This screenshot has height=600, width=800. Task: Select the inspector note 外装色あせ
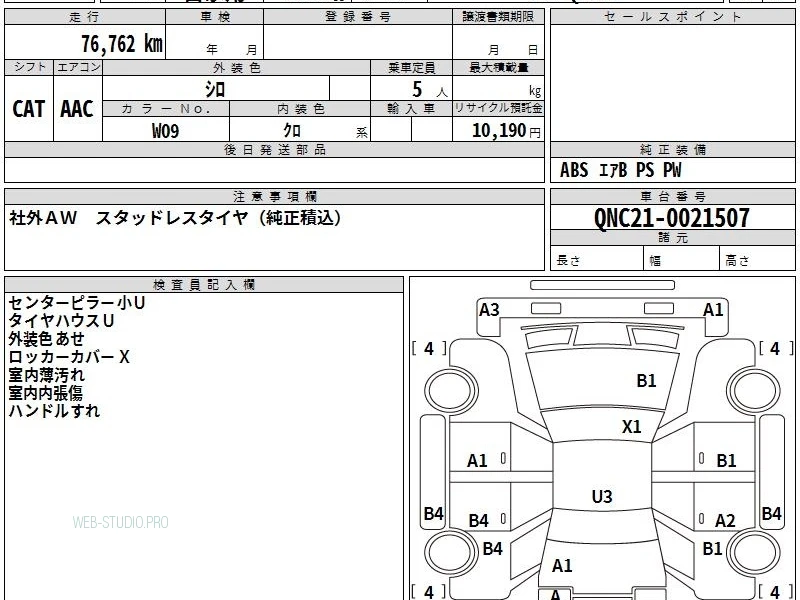tap(46, 339)
